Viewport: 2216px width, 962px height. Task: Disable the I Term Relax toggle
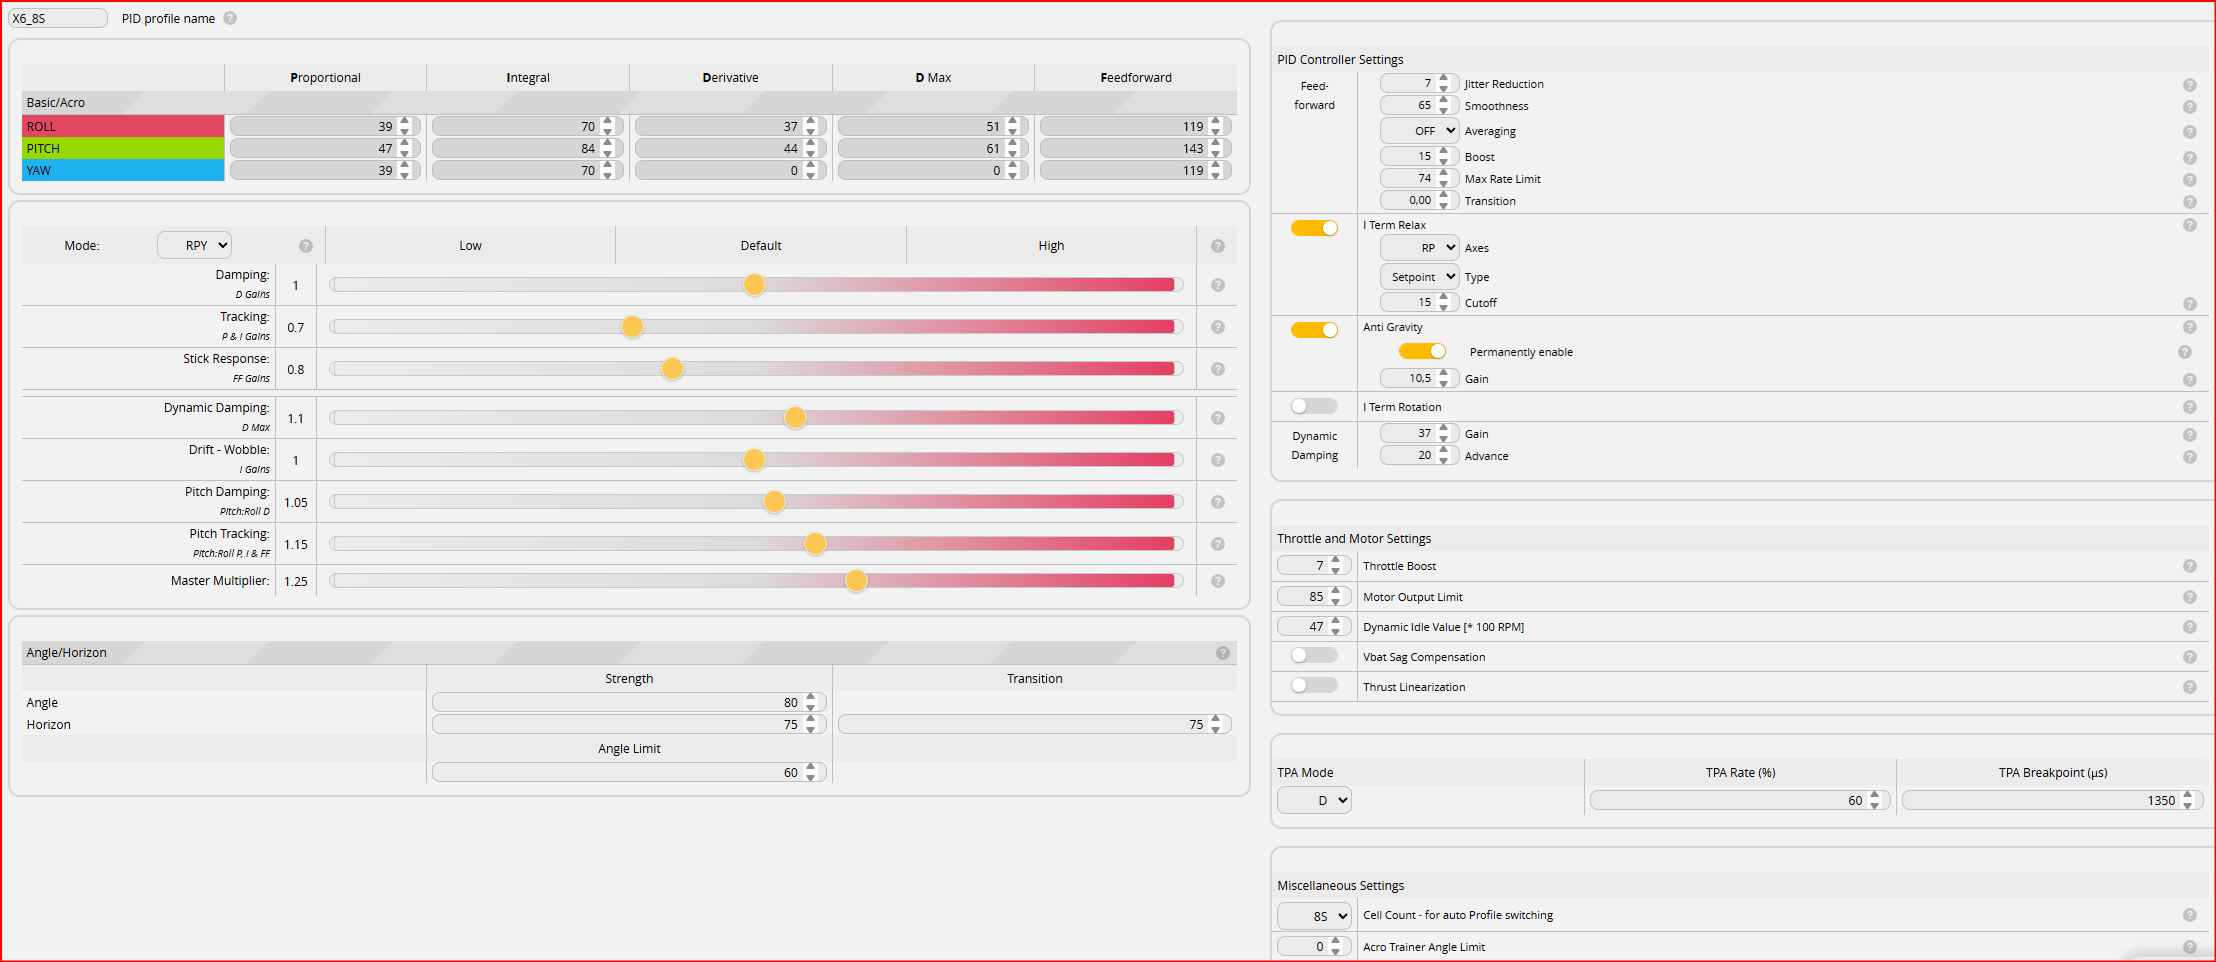pos(1314,228)
